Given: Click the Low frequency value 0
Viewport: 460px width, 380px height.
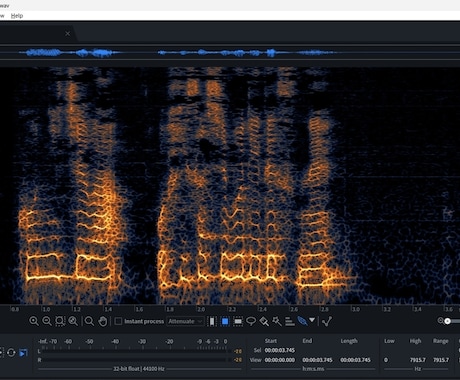Looking at the screenshot, I should click(x=386, y=360).
